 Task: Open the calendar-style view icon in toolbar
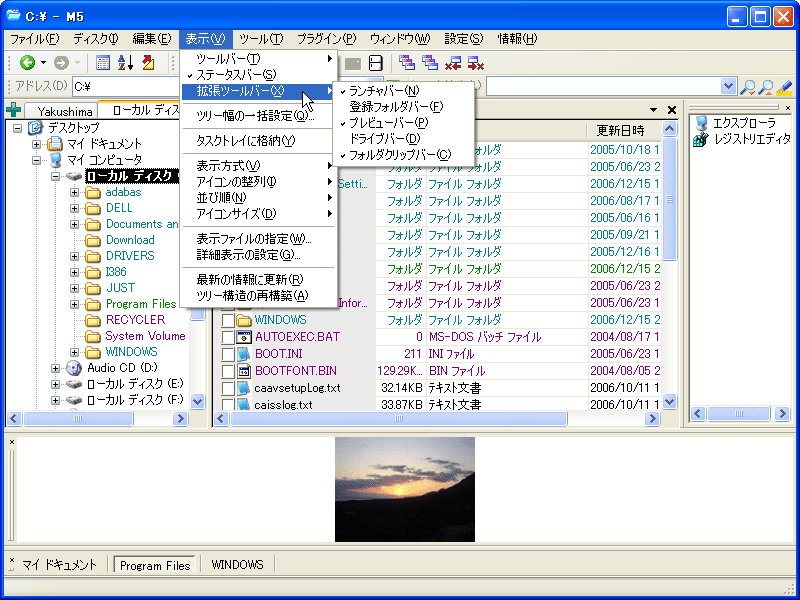pos(103,63)
